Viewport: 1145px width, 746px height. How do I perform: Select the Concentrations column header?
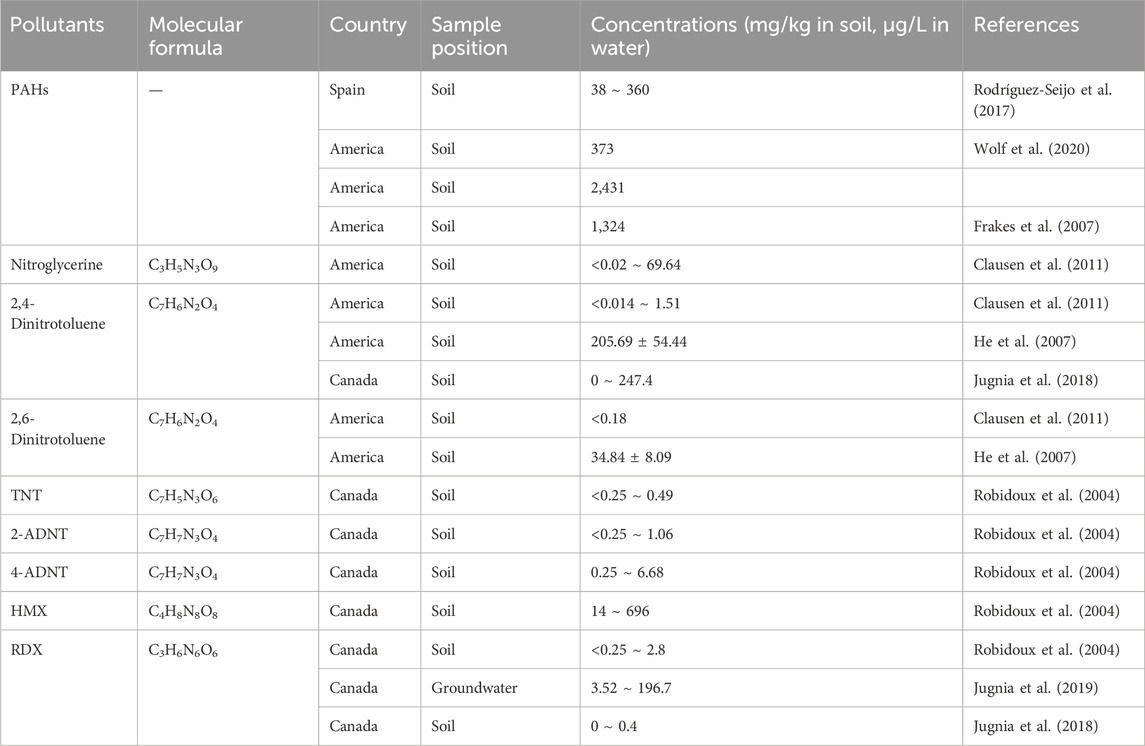(770, 36)
